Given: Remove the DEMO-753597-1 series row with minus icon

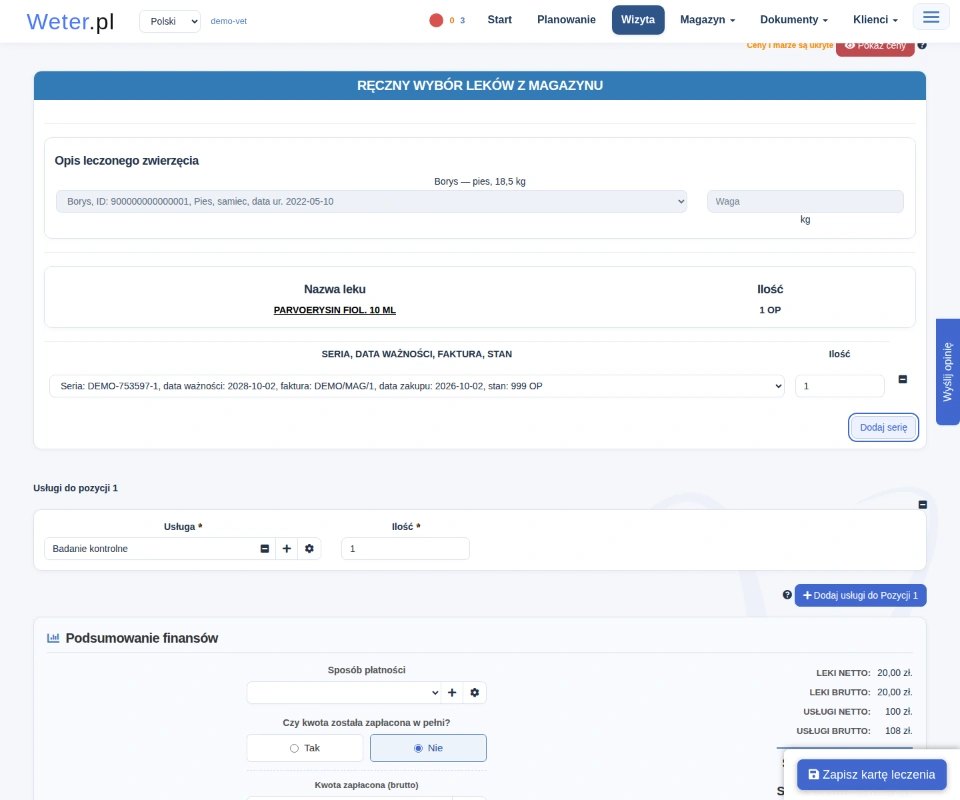Looking at the screenshot, I should point(902,379).
